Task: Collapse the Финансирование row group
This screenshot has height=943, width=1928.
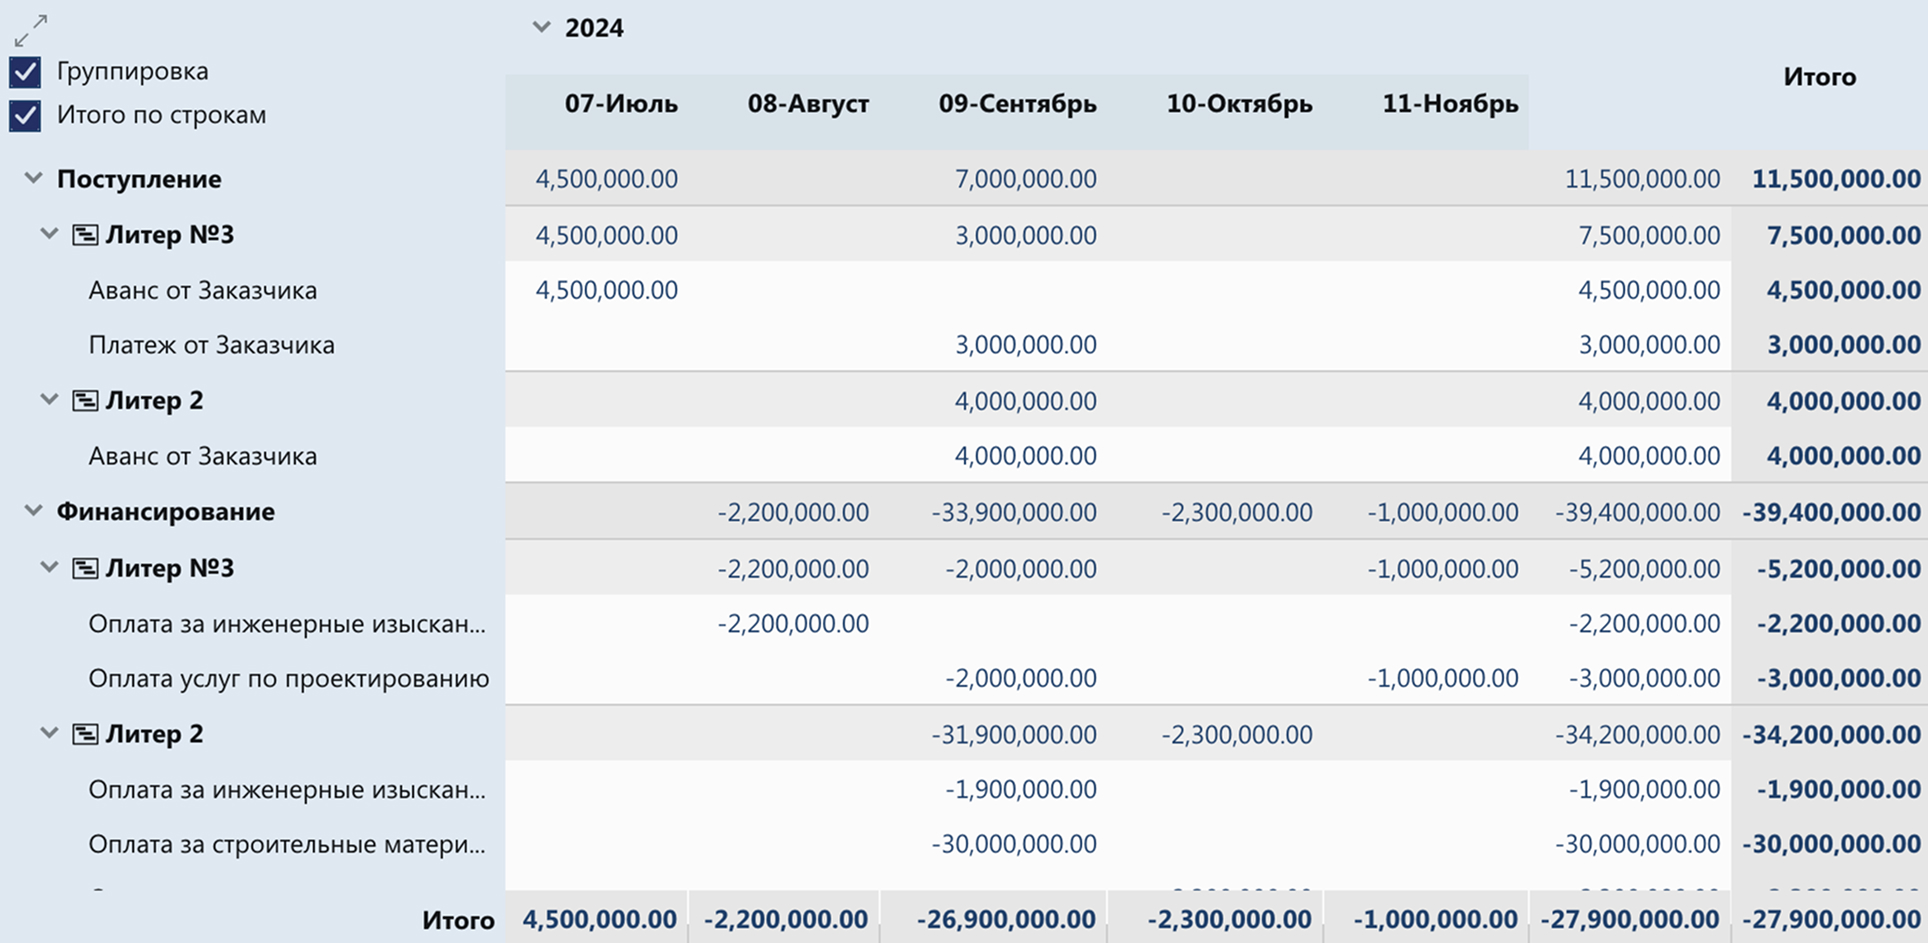Action: (33, 512)
